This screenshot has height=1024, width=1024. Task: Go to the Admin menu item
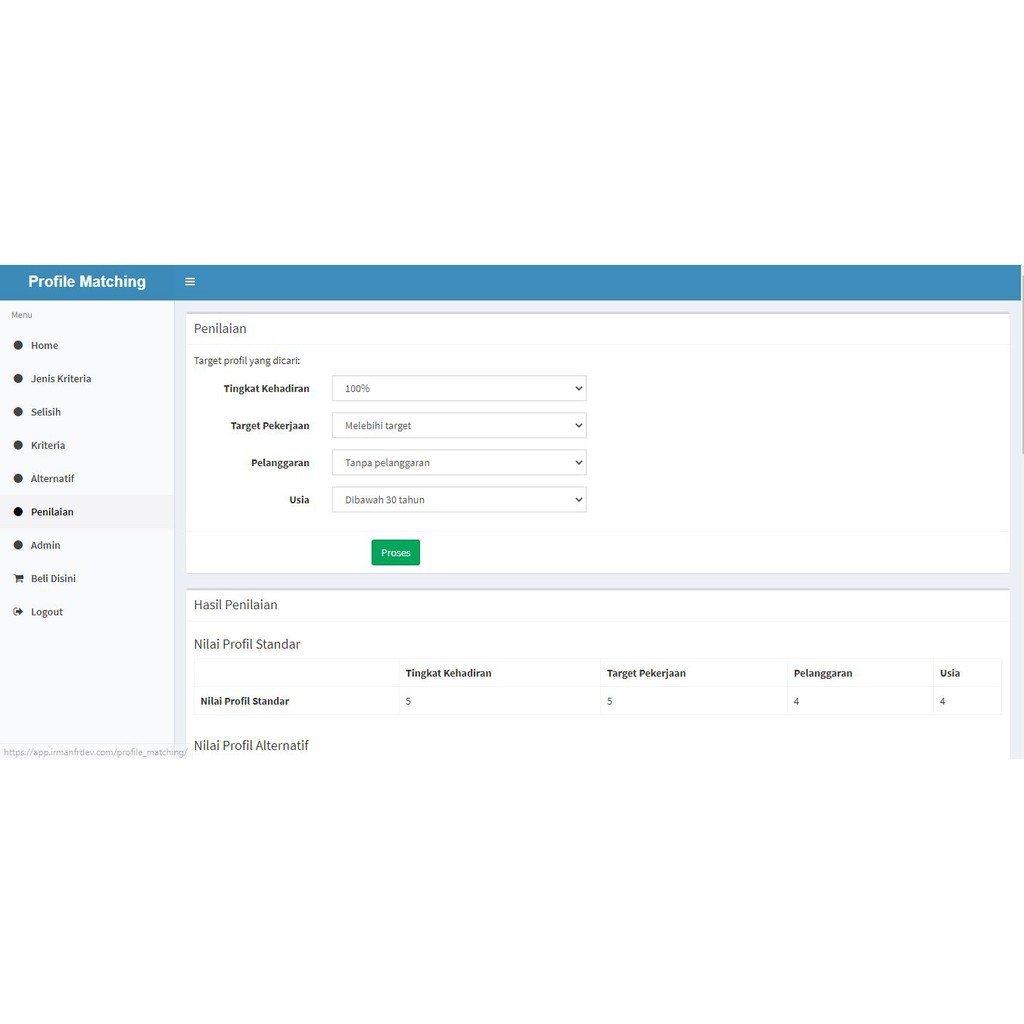pyautogui.click(x=45, y=545)
